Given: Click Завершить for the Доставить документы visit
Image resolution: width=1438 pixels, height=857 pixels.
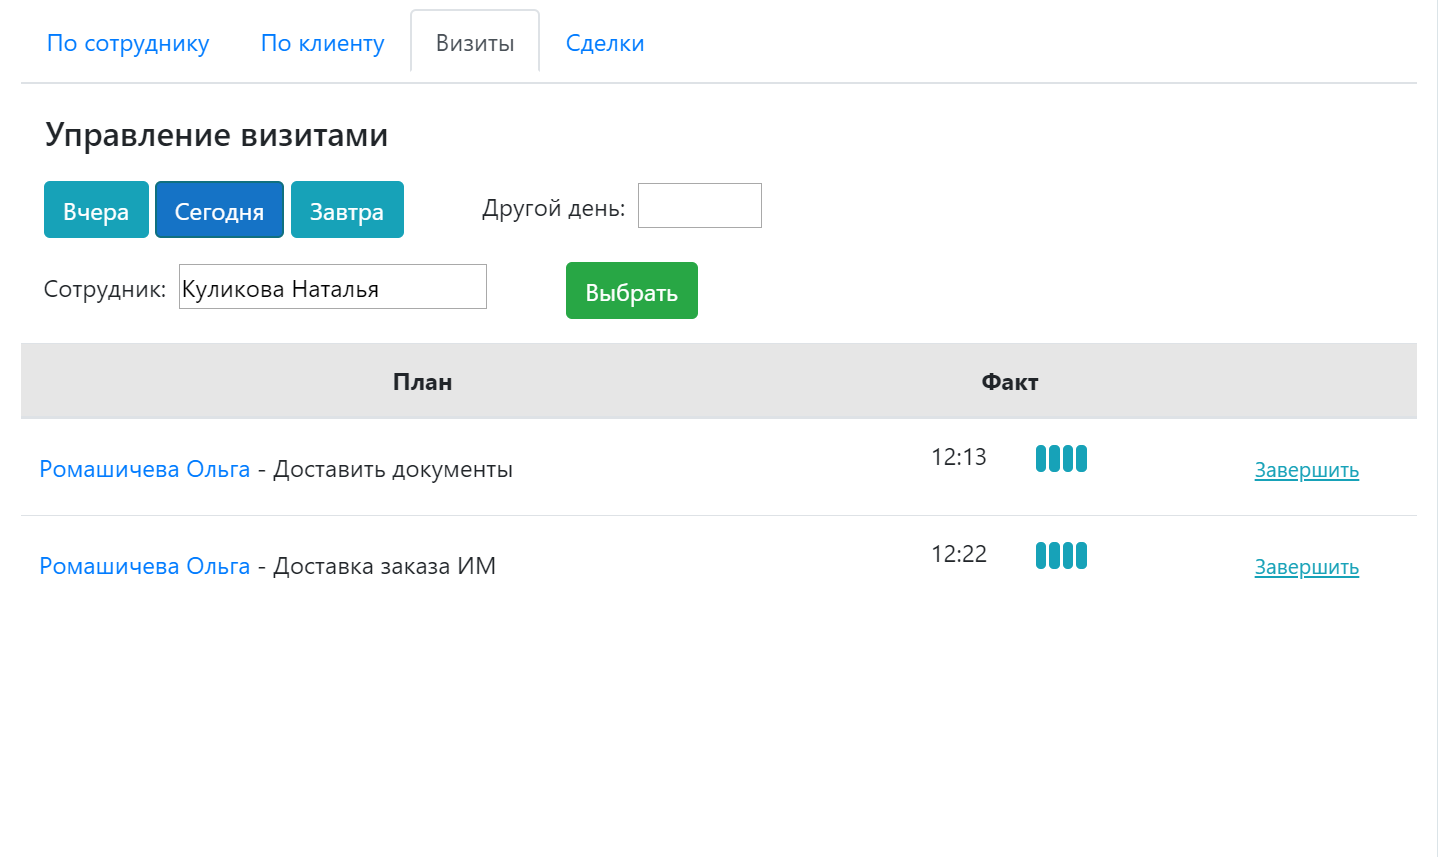Looking at the screenshot, I should 1306,470.
